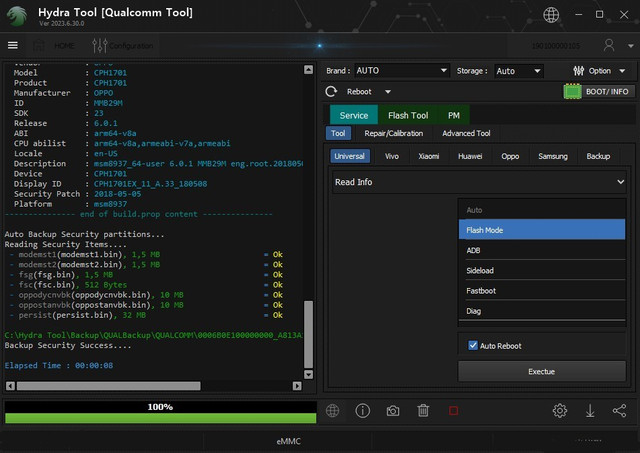640x453 pixels.
Task: Click the trash clear log icon
Action: (x=423, y=411)
